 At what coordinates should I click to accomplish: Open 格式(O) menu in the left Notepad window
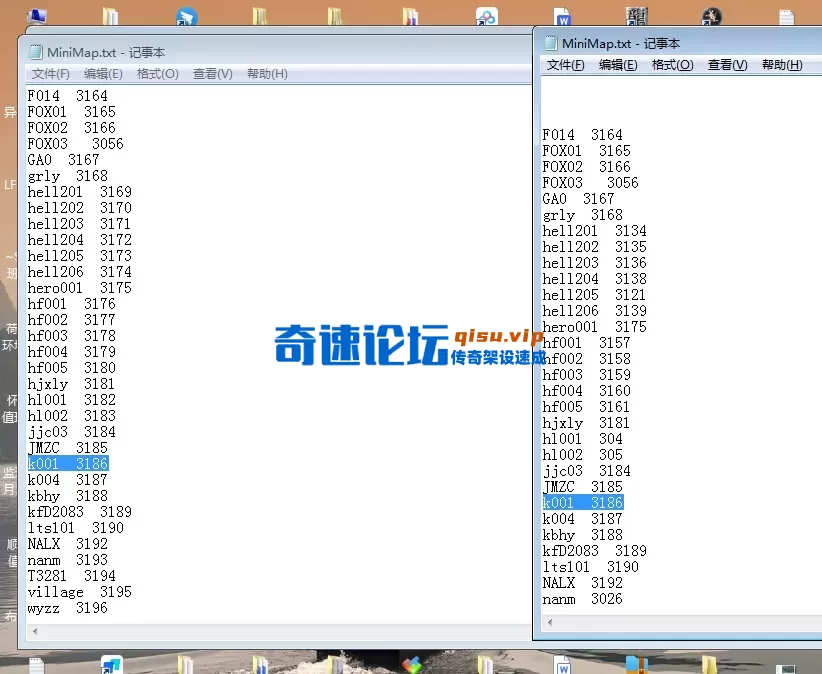pos(158,74)
